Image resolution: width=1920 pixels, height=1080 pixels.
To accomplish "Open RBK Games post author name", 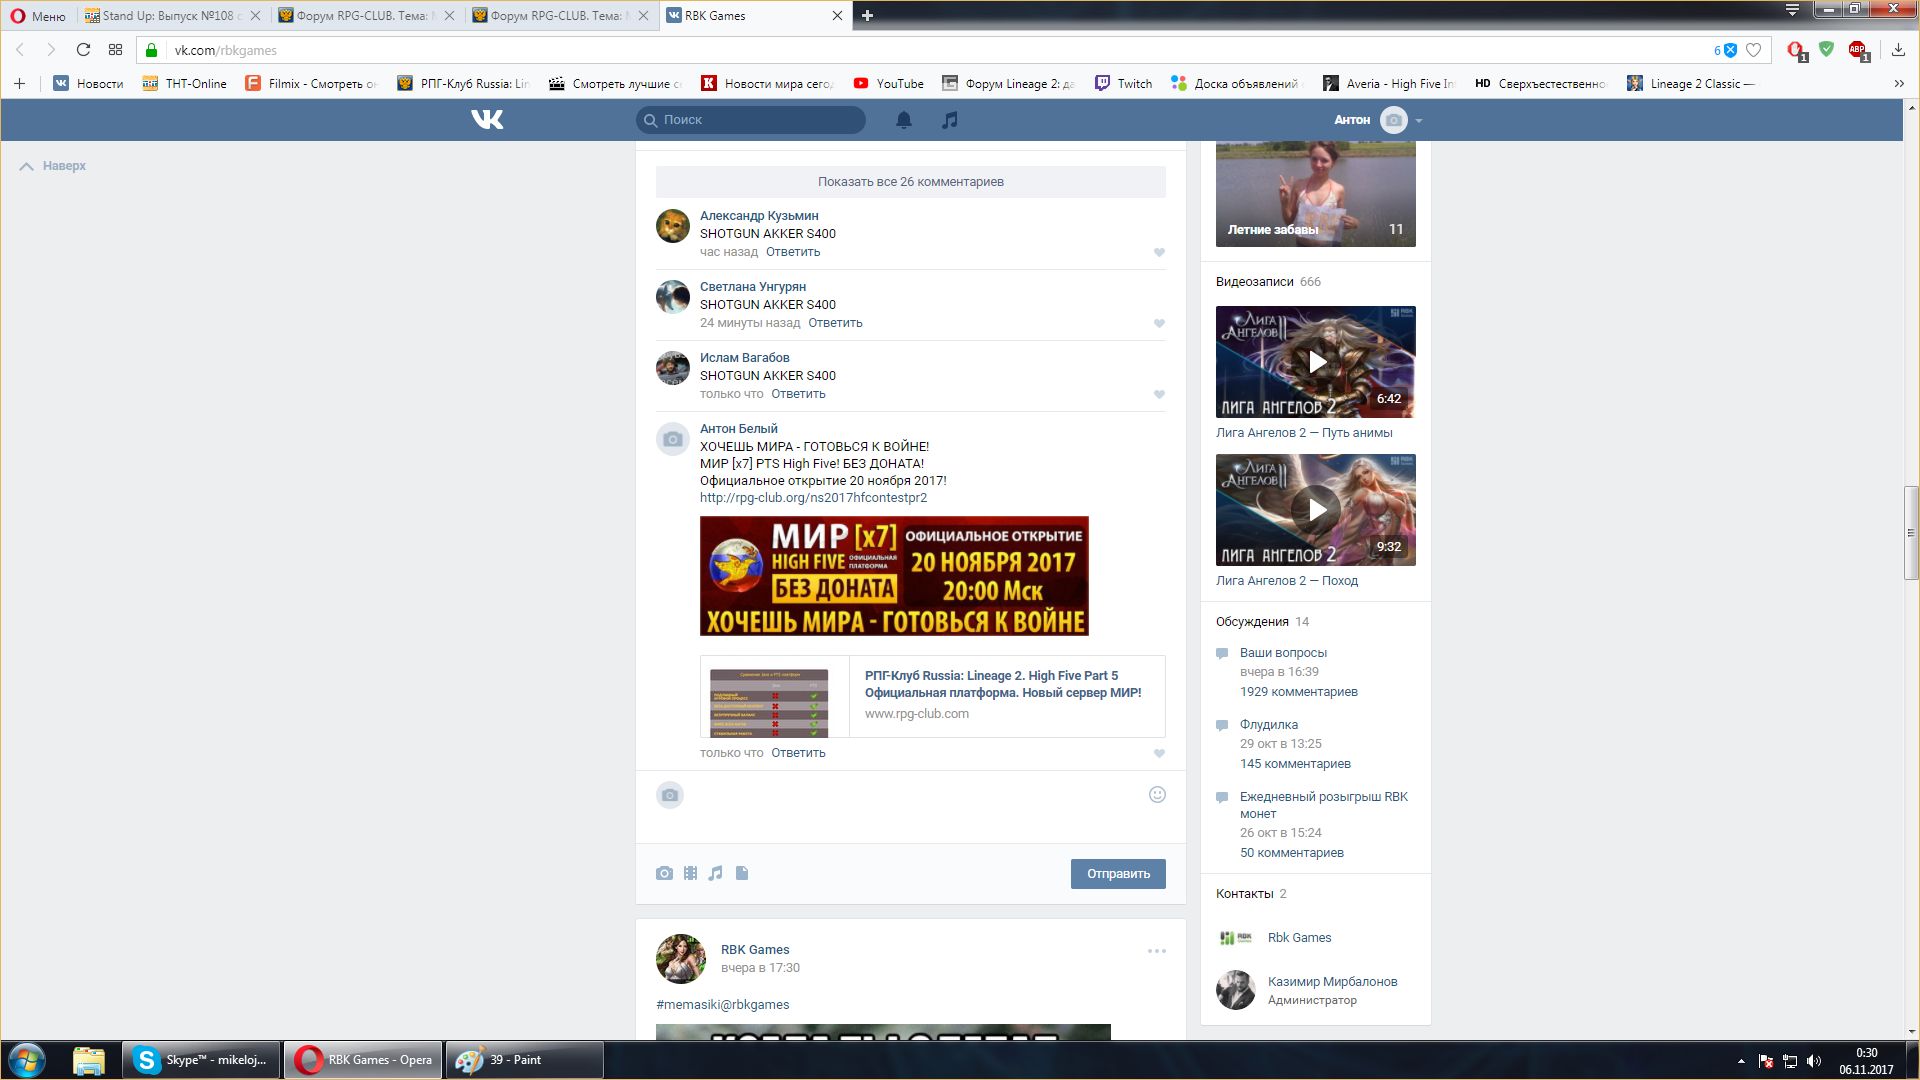I will (x=755, y=950).
